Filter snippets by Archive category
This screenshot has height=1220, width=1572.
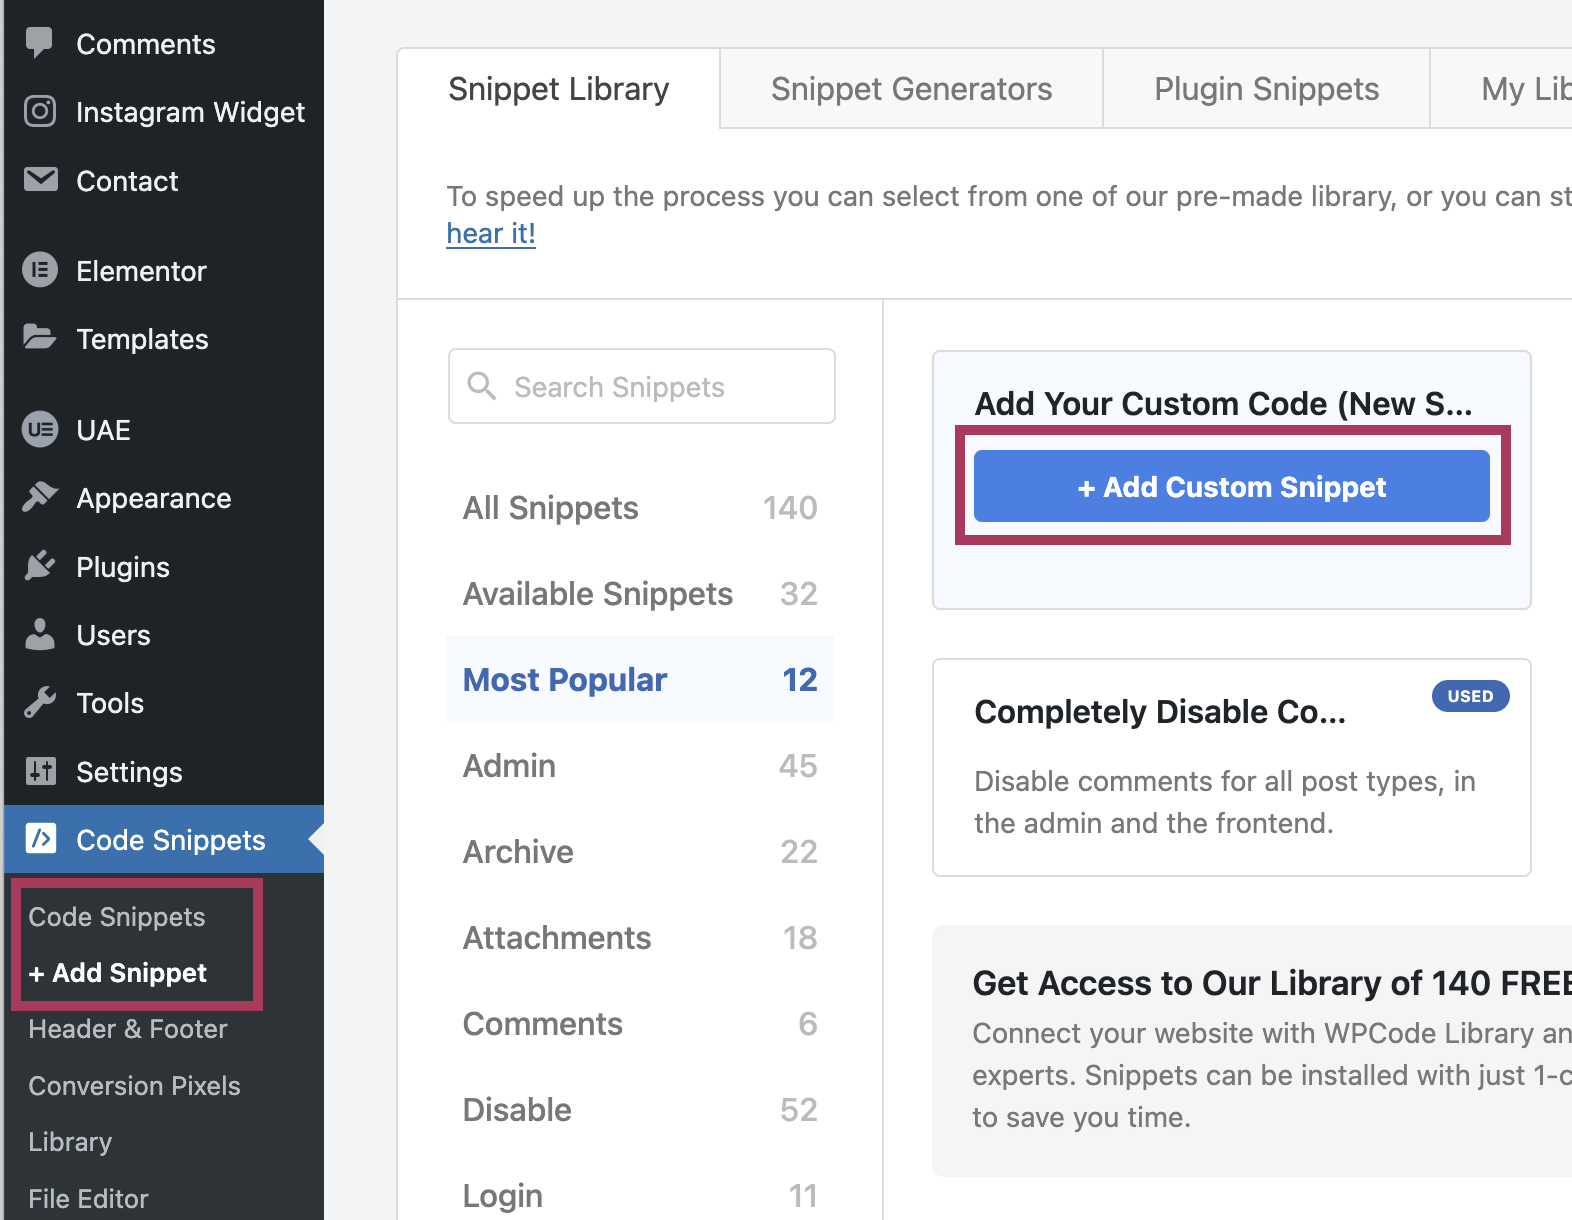[x=640, y=852]
